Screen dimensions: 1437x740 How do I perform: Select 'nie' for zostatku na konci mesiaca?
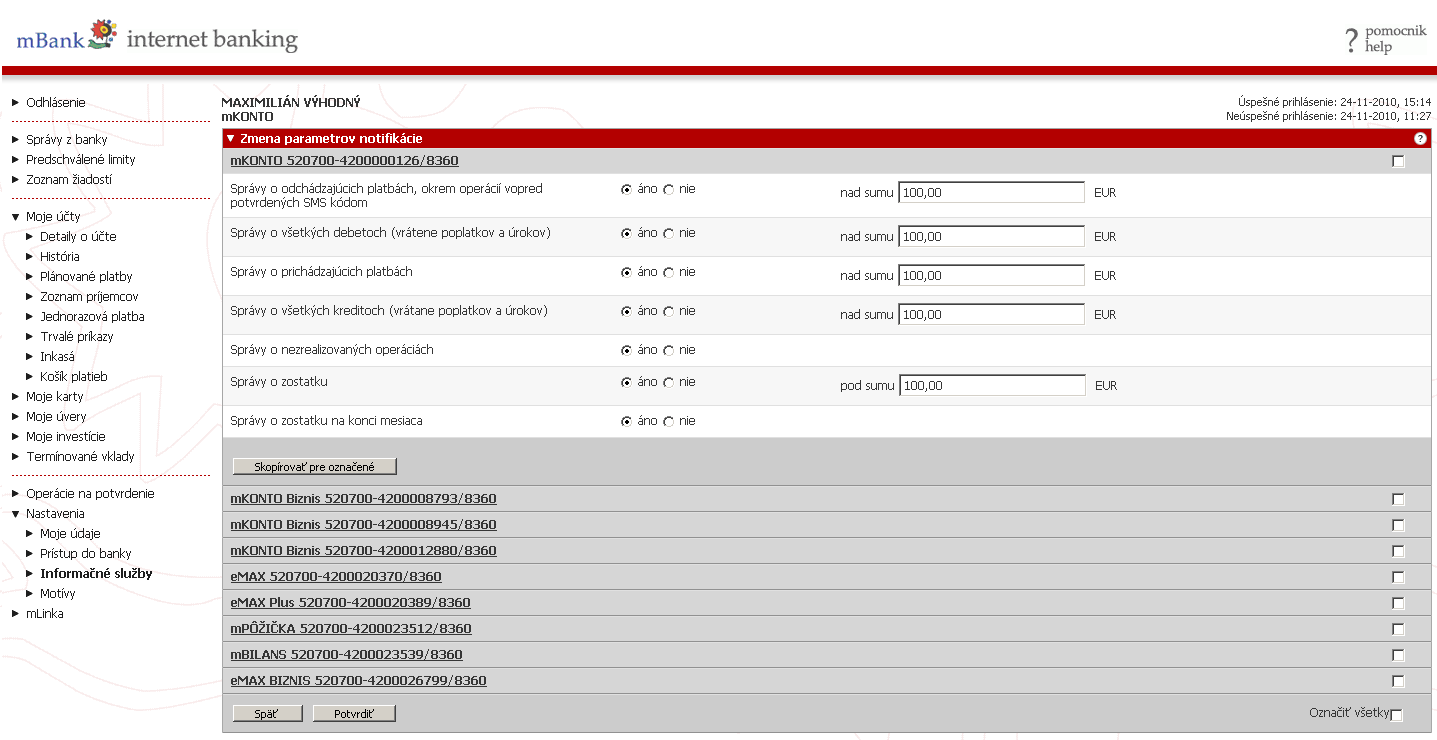668,421
